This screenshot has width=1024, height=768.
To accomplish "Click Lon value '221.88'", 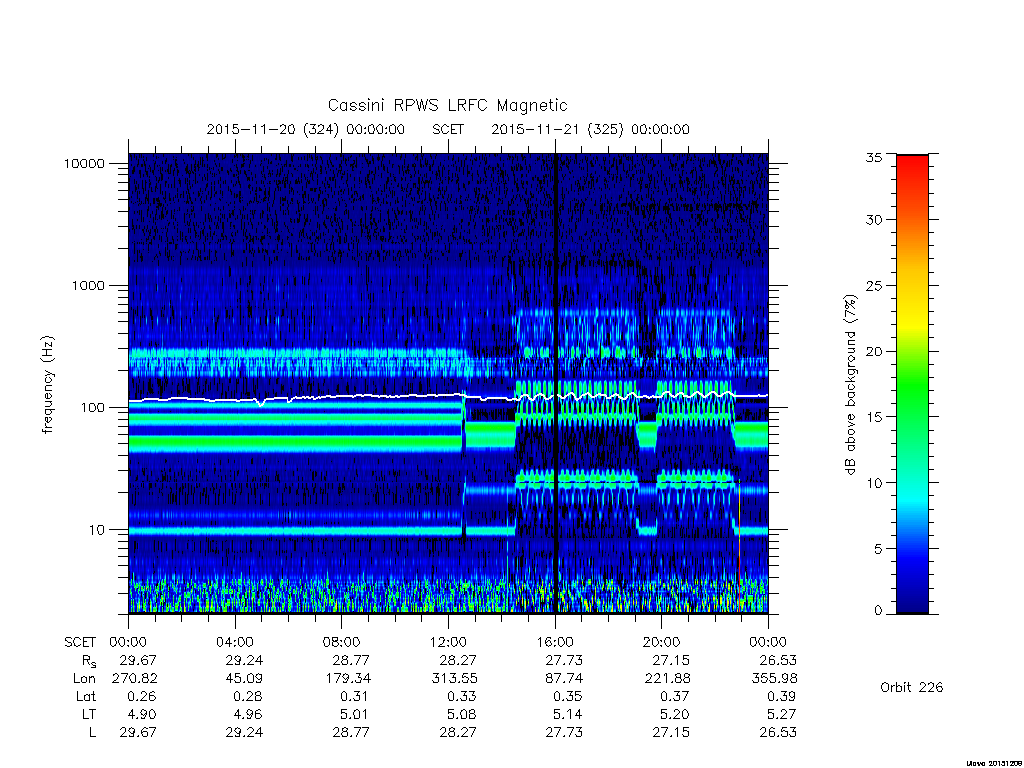I will pos(667,679).
